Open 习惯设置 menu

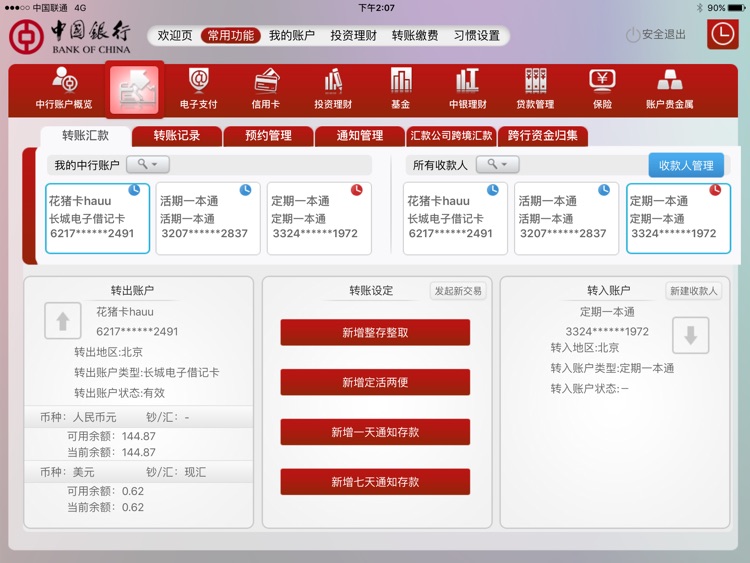[x=476, y=35]
